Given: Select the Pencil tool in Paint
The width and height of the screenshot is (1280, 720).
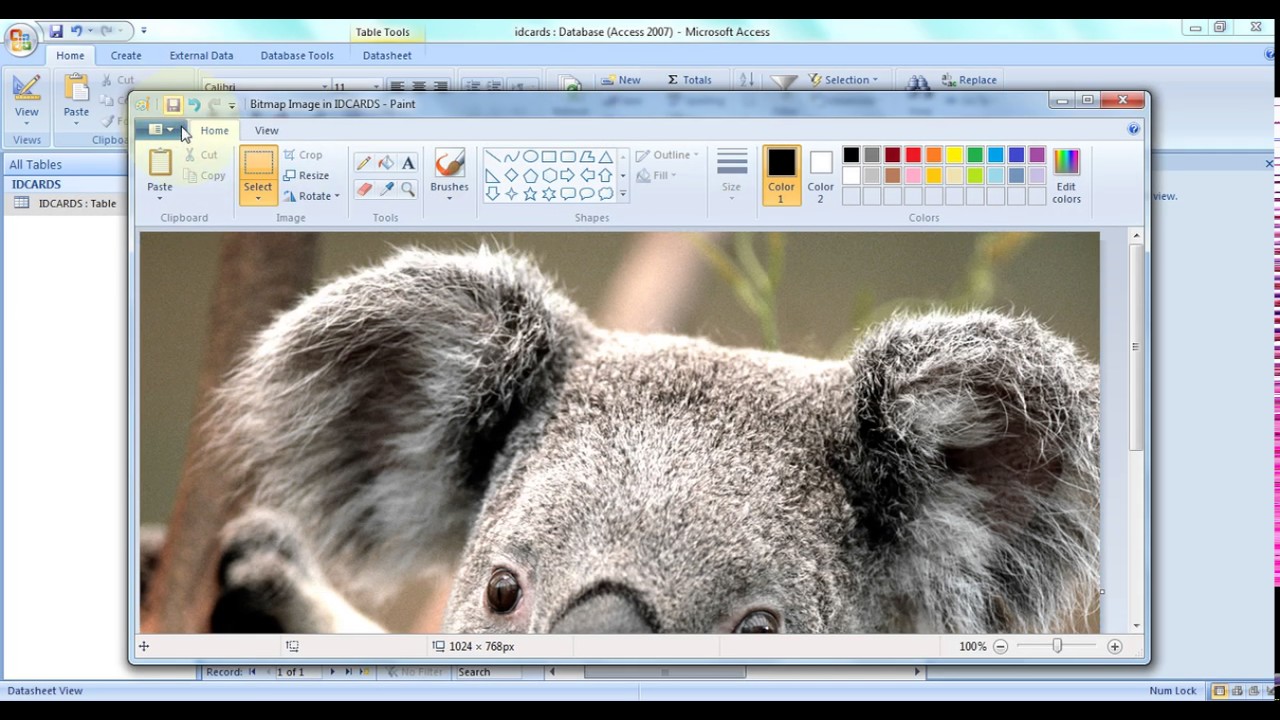Looking at the screenshot, I should (364, 163).
